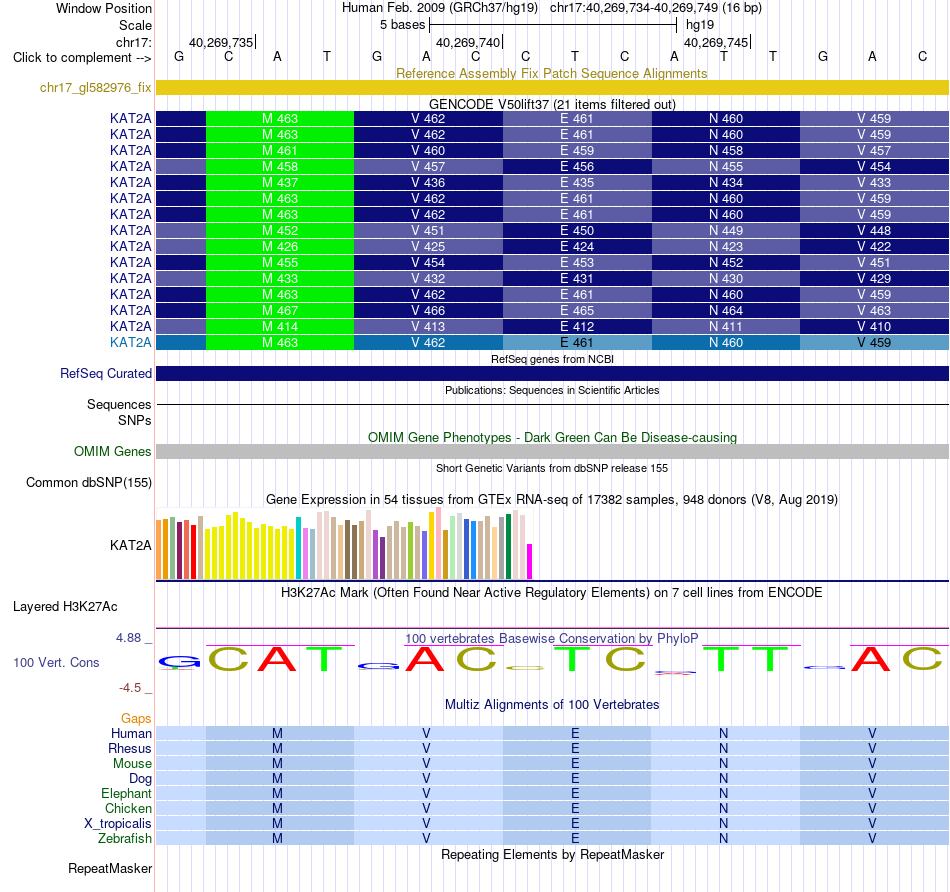The height and width of the screenshot is (892, 950).
Task: Open 'RefSeq genes from NCBI' track title
Action: [x=552, y=359]
